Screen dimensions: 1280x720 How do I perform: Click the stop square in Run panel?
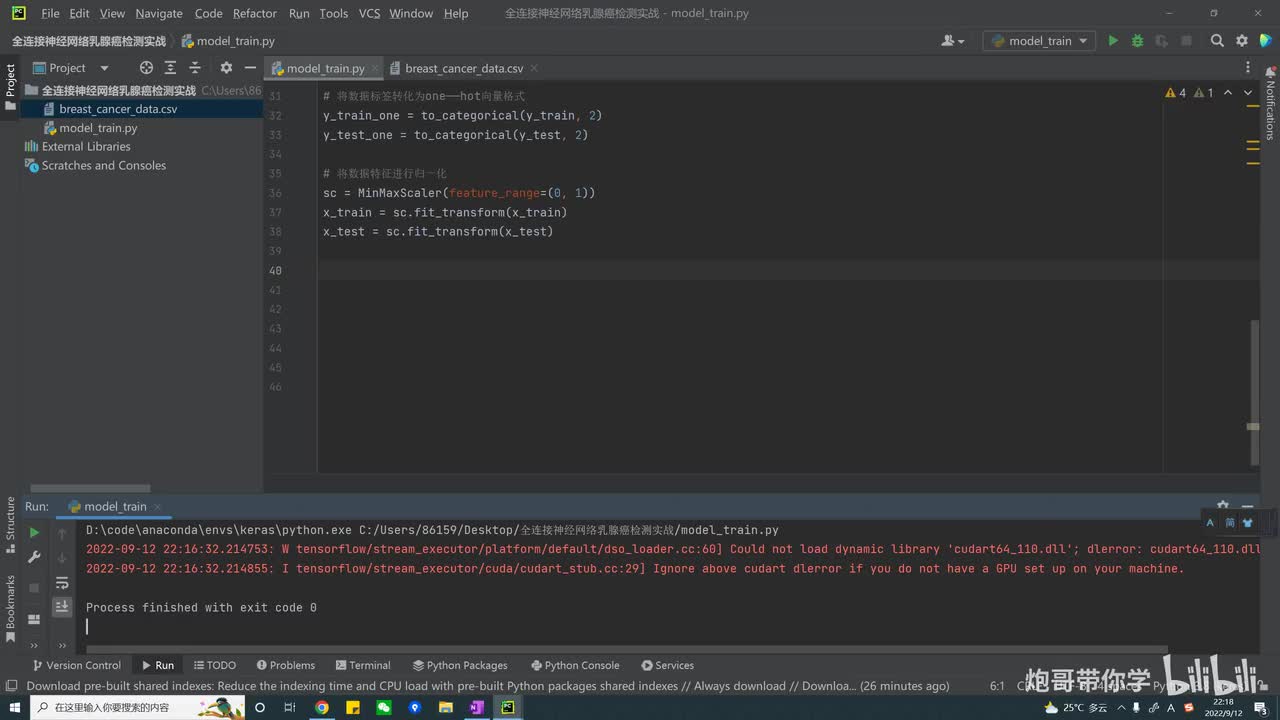(34, 587)
